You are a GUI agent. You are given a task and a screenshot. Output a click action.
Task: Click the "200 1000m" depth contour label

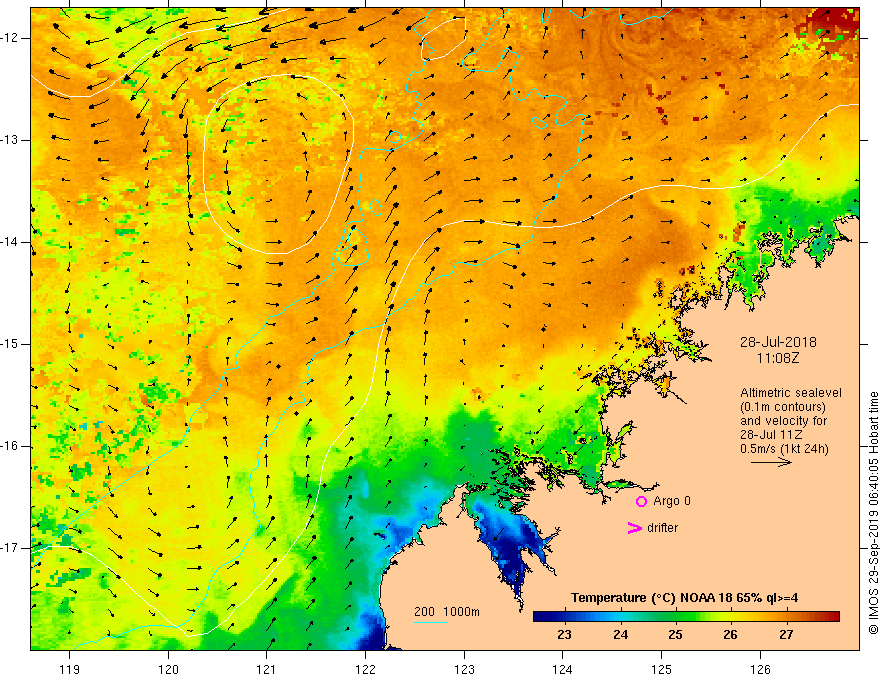pyautogui.click(x=447, y=612)
